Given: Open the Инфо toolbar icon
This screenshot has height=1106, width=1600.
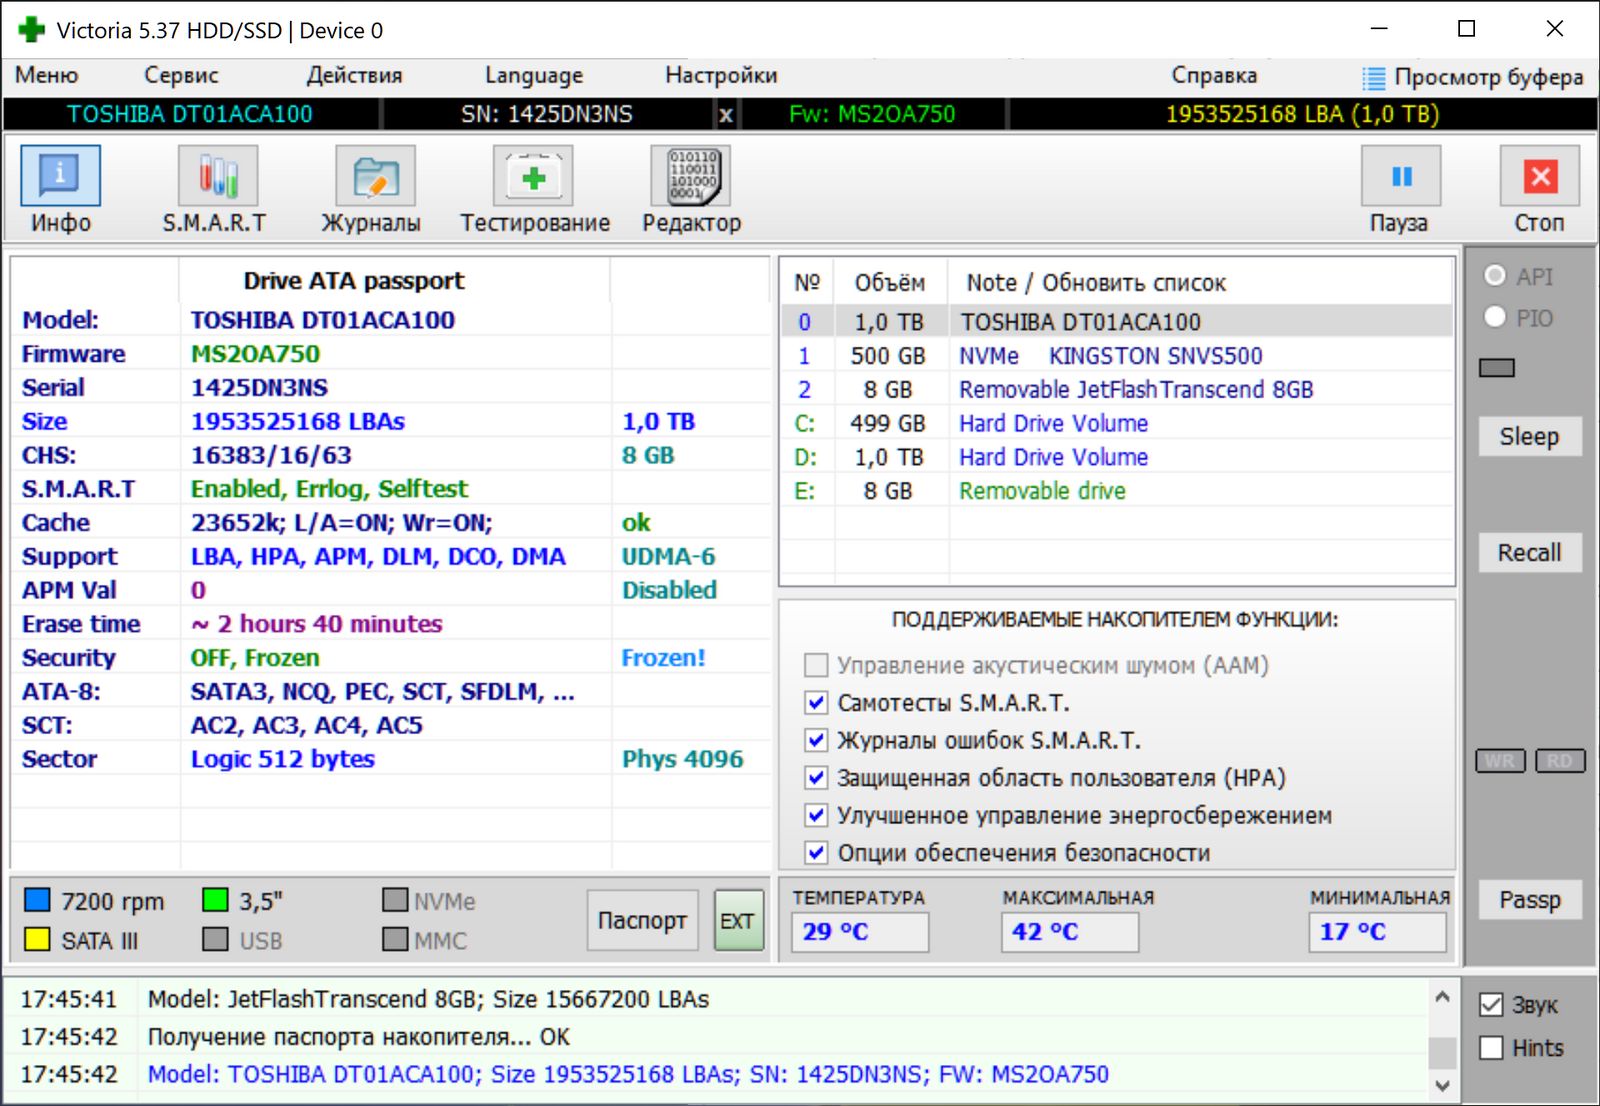Looking at the screenshot, I should click(x=60, y=177).
